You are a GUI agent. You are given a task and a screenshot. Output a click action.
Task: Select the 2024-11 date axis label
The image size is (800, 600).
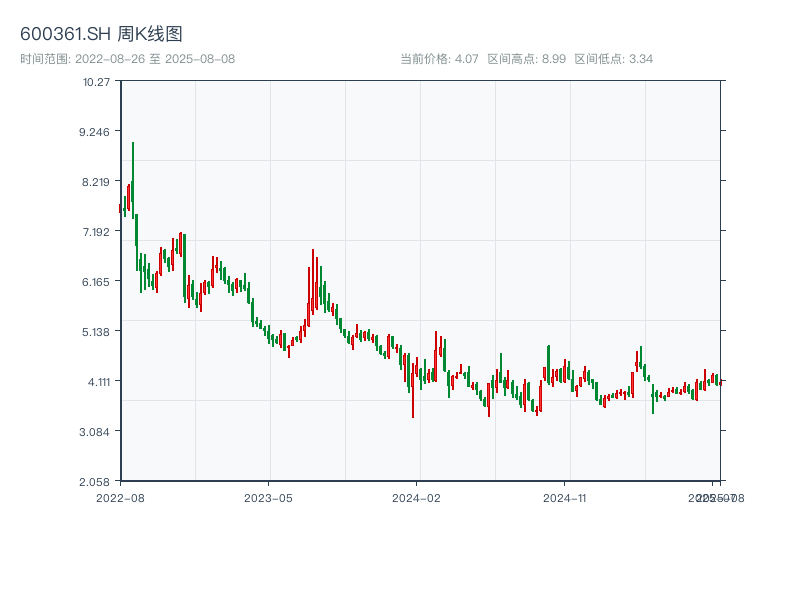(x=565, y=497)
